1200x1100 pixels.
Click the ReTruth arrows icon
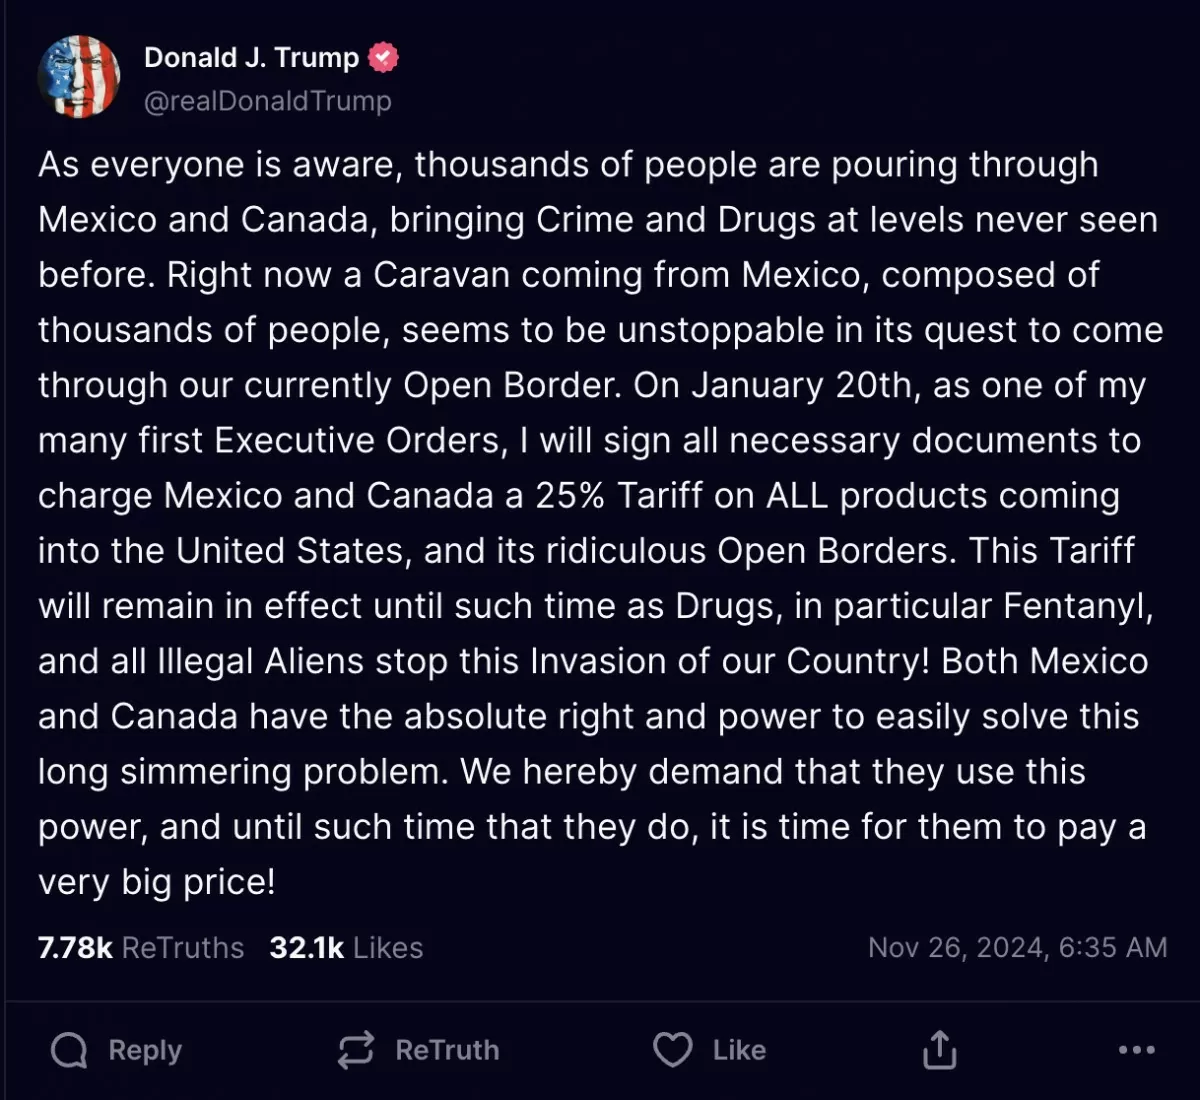coord(356,1050)
